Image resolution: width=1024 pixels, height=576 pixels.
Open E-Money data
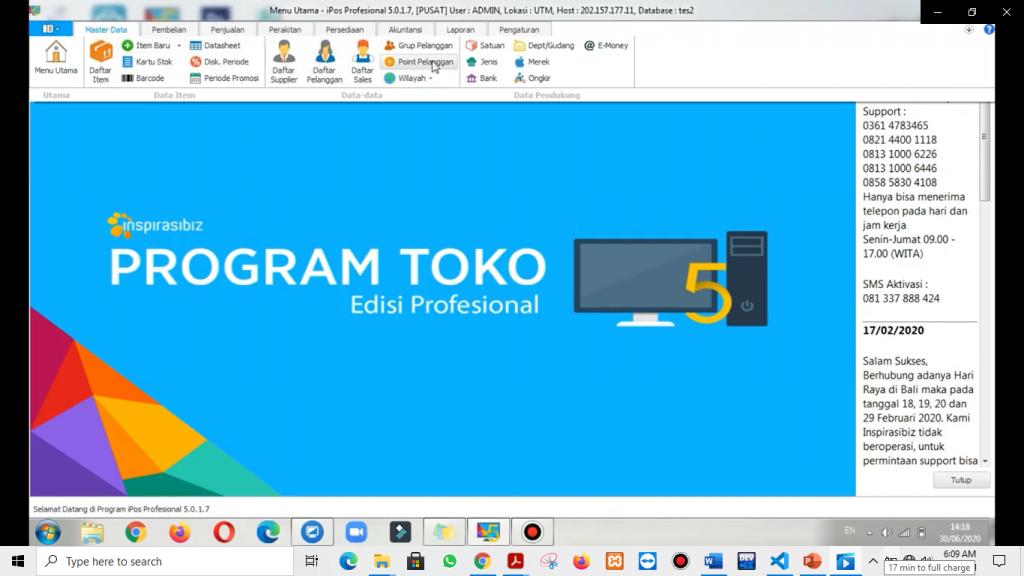(x=606, y=45)
